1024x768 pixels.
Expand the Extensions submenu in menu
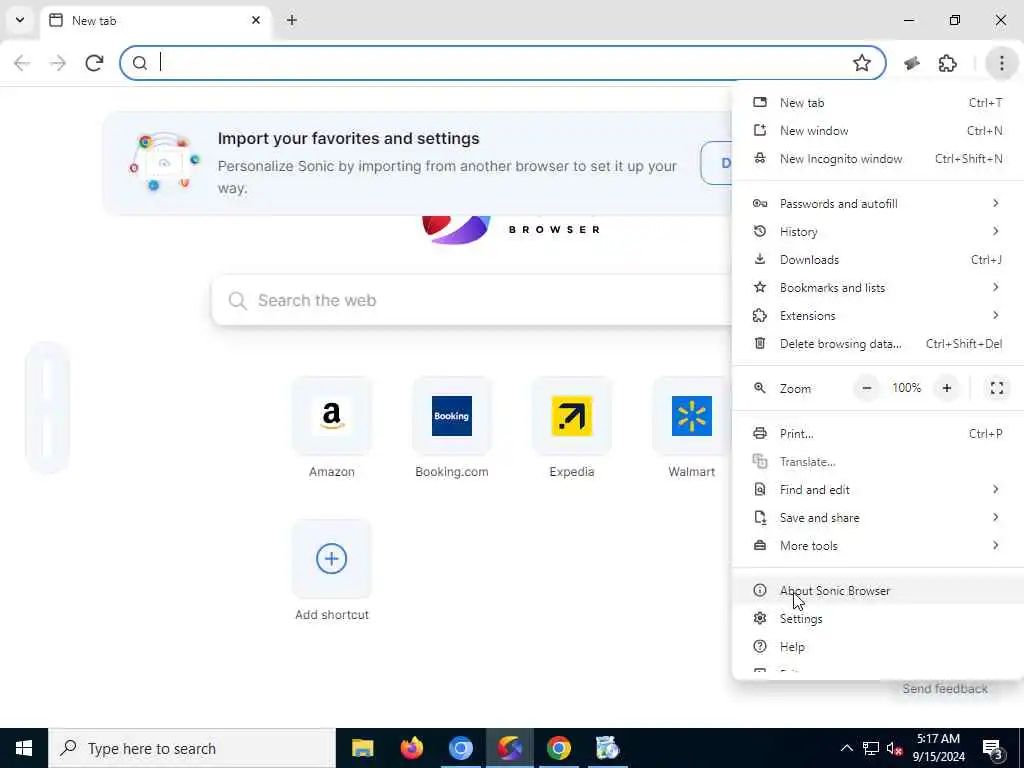point(878,316)
